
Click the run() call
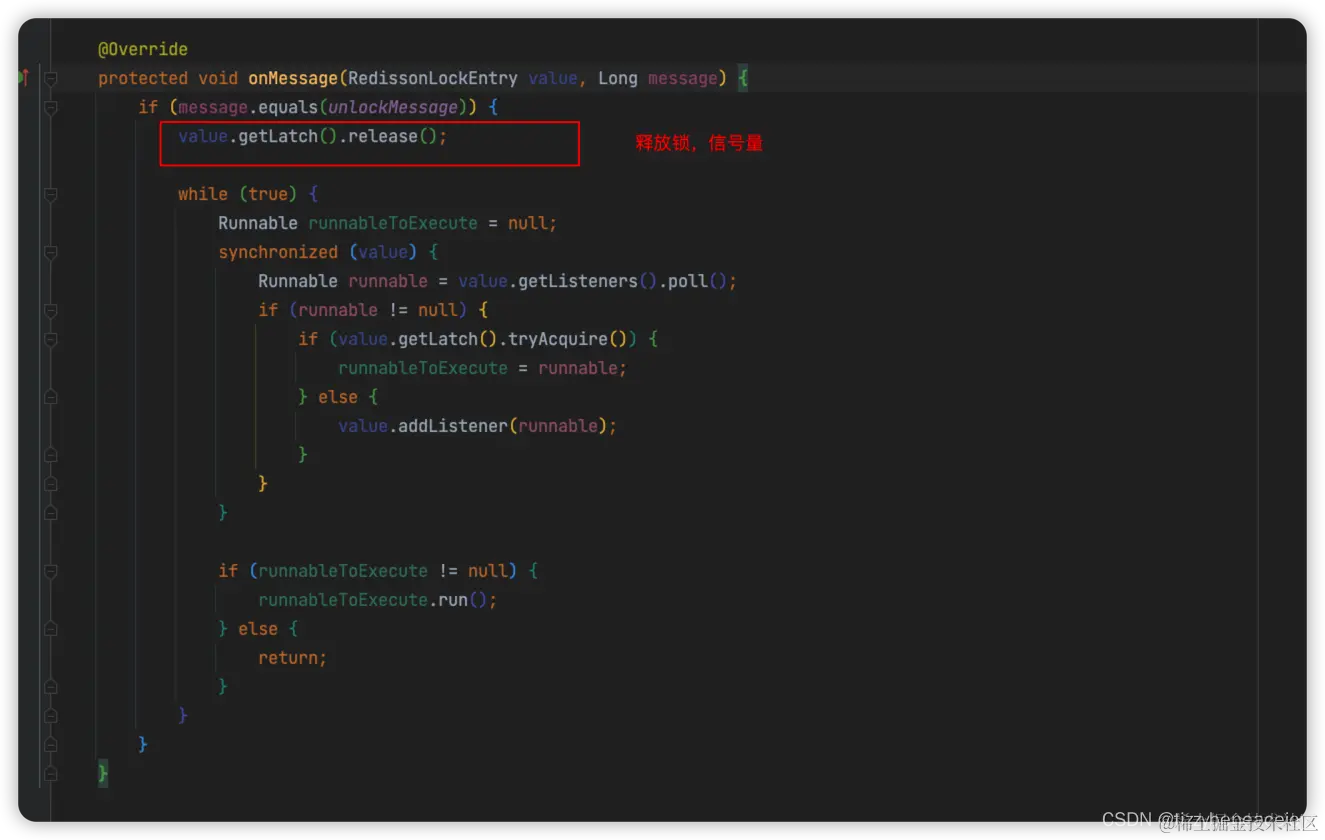click(x=463, y=600)
